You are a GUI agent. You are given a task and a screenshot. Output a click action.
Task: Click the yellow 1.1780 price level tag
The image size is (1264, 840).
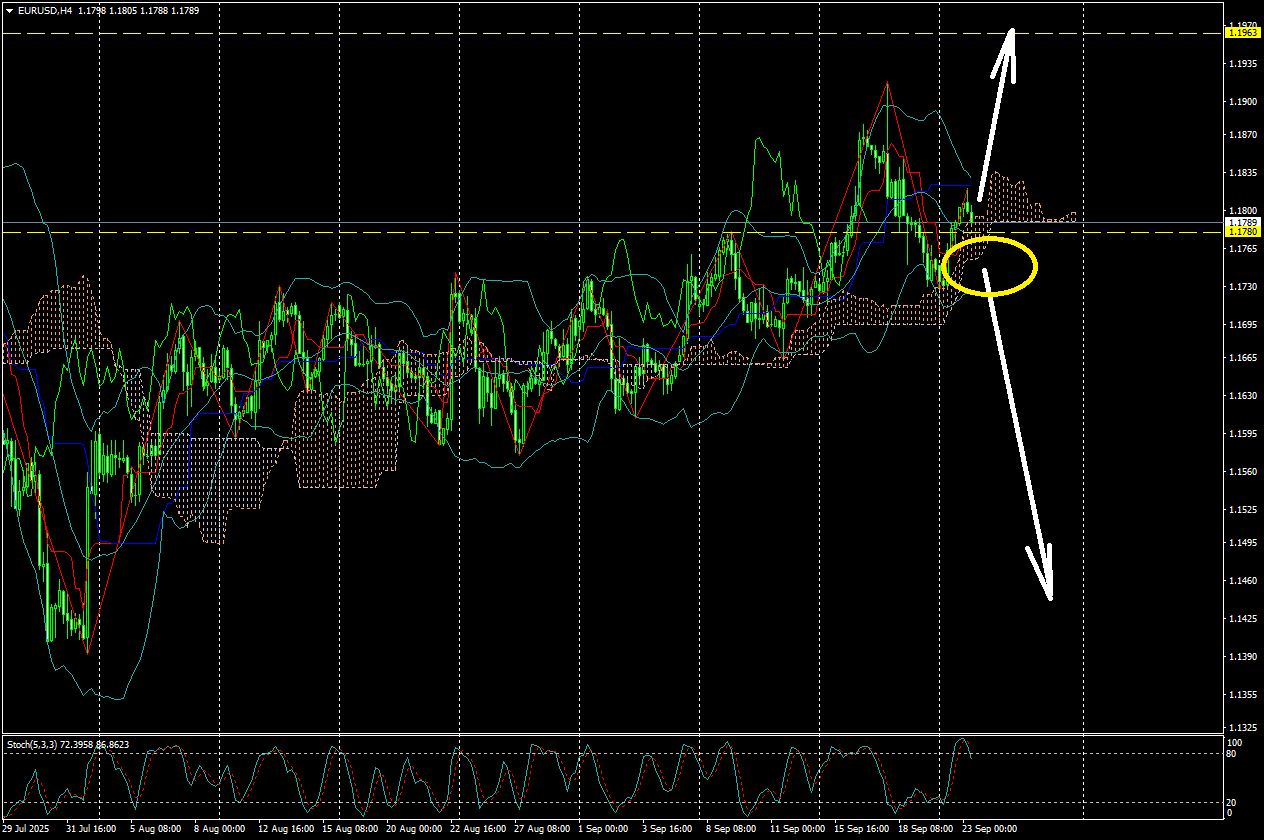pos(1242,232)
